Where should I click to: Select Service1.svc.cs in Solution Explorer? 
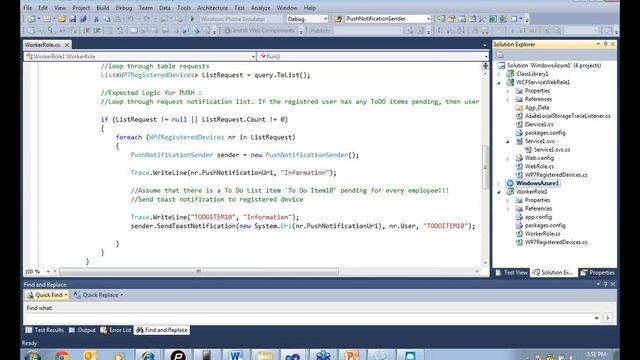pyautogui.click(x=552, y=150)
